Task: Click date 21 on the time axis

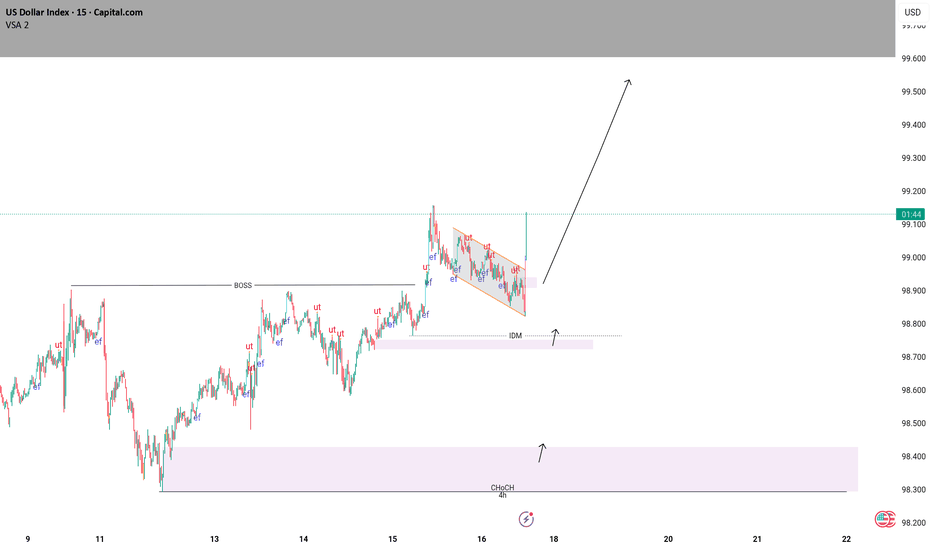Action: (757, 539)
